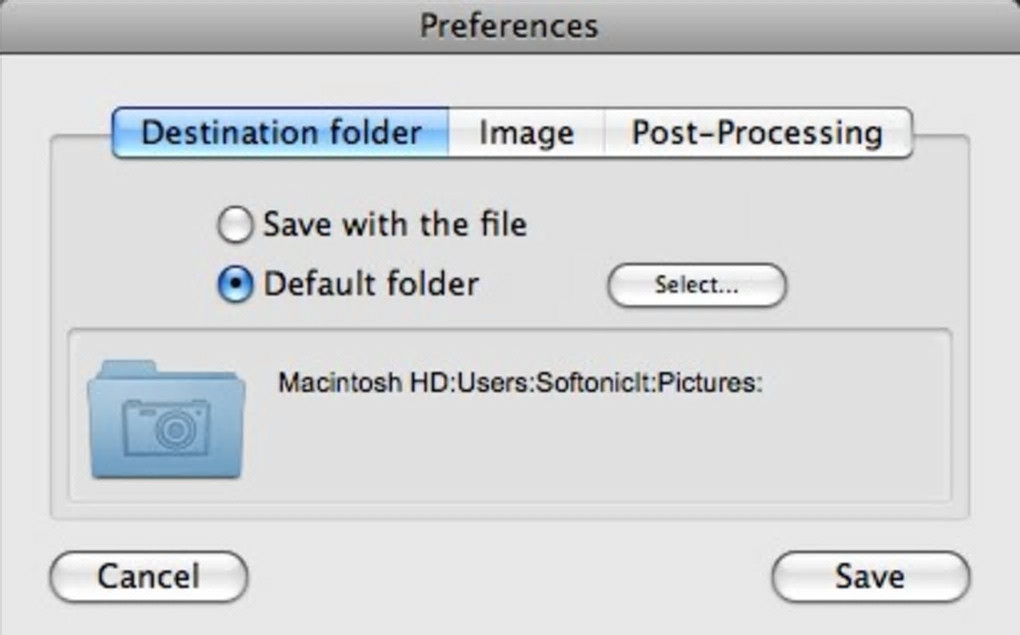This screenshot has width=1020, height=635.
Task: Click empty panel area right of Select... button
Action: tap(870, 285)
